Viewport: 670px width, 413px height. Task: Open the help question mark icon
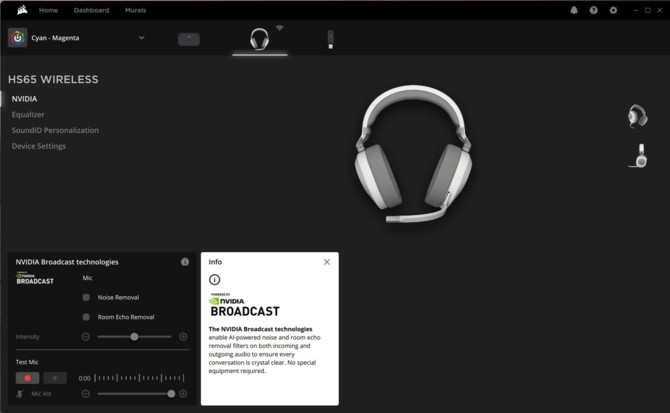coord(594,10)
